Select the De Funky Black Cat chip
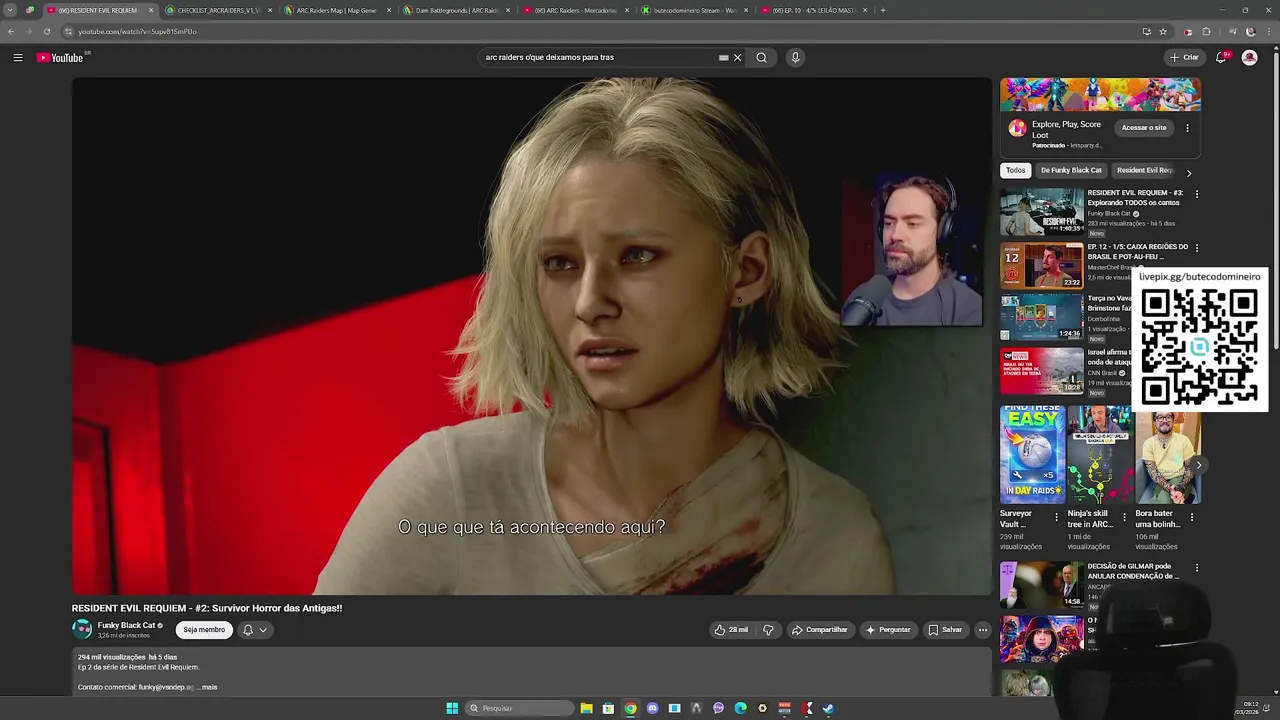 (x=1071, y=170)
